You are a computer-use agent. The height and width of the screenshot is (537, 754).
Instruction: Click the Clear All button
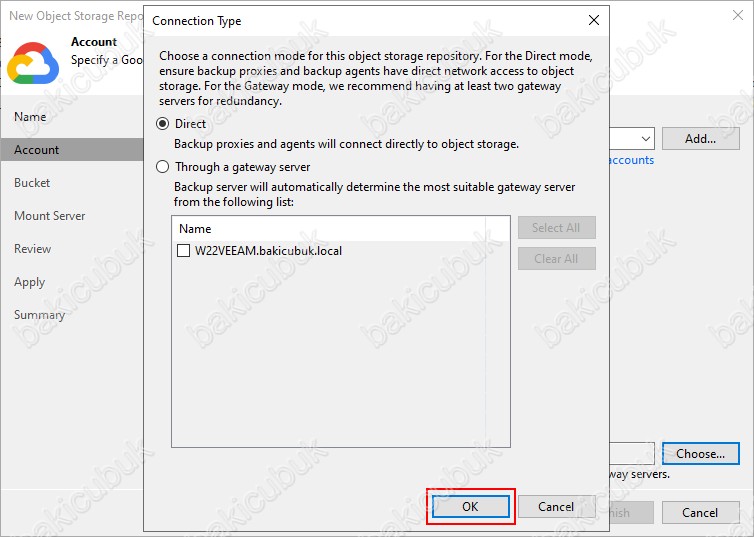point(556,259)
